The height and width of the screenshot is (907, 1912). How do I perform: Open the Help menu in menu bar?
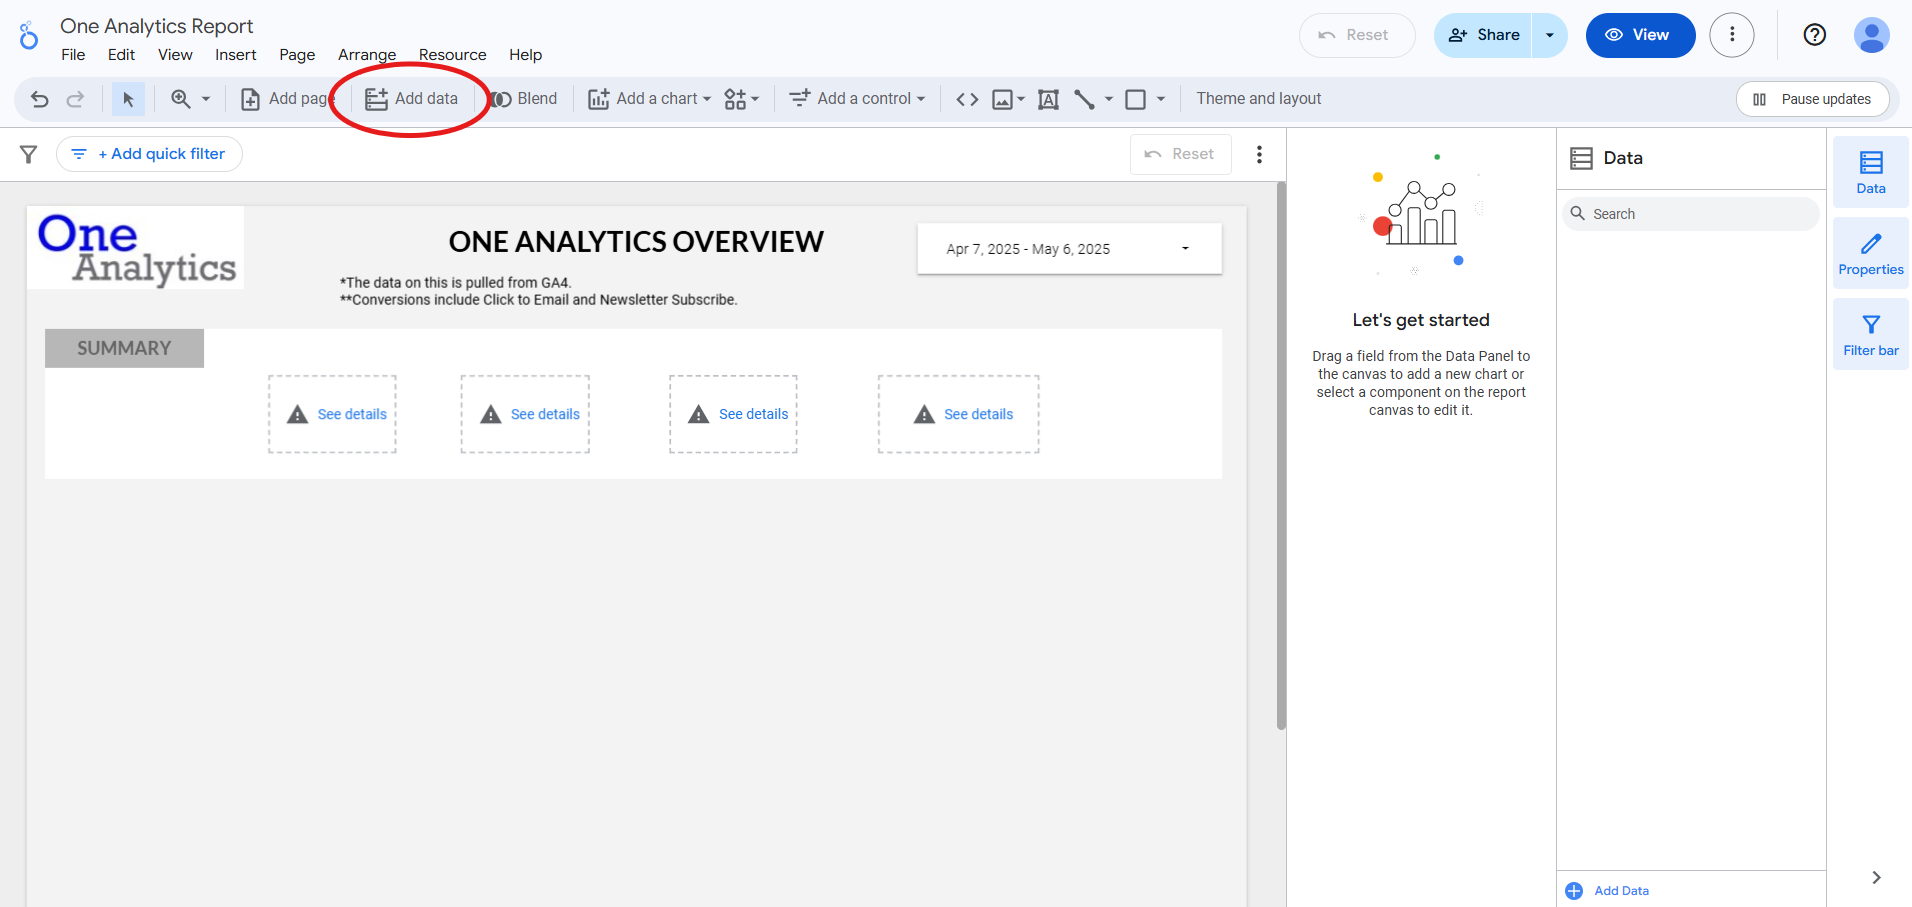[525, 55]
